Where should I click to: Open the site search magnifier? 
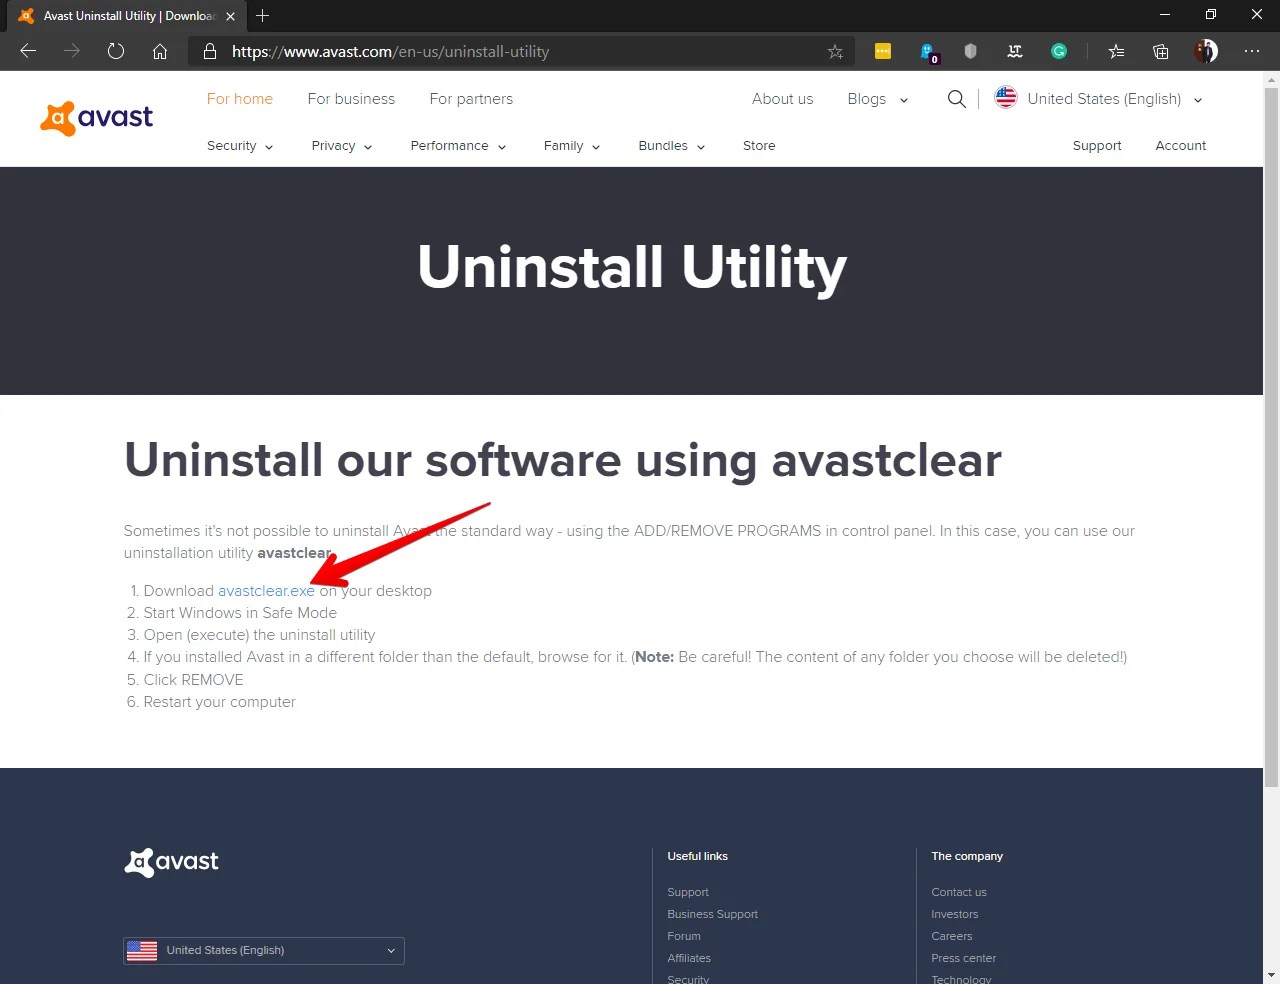957,99
